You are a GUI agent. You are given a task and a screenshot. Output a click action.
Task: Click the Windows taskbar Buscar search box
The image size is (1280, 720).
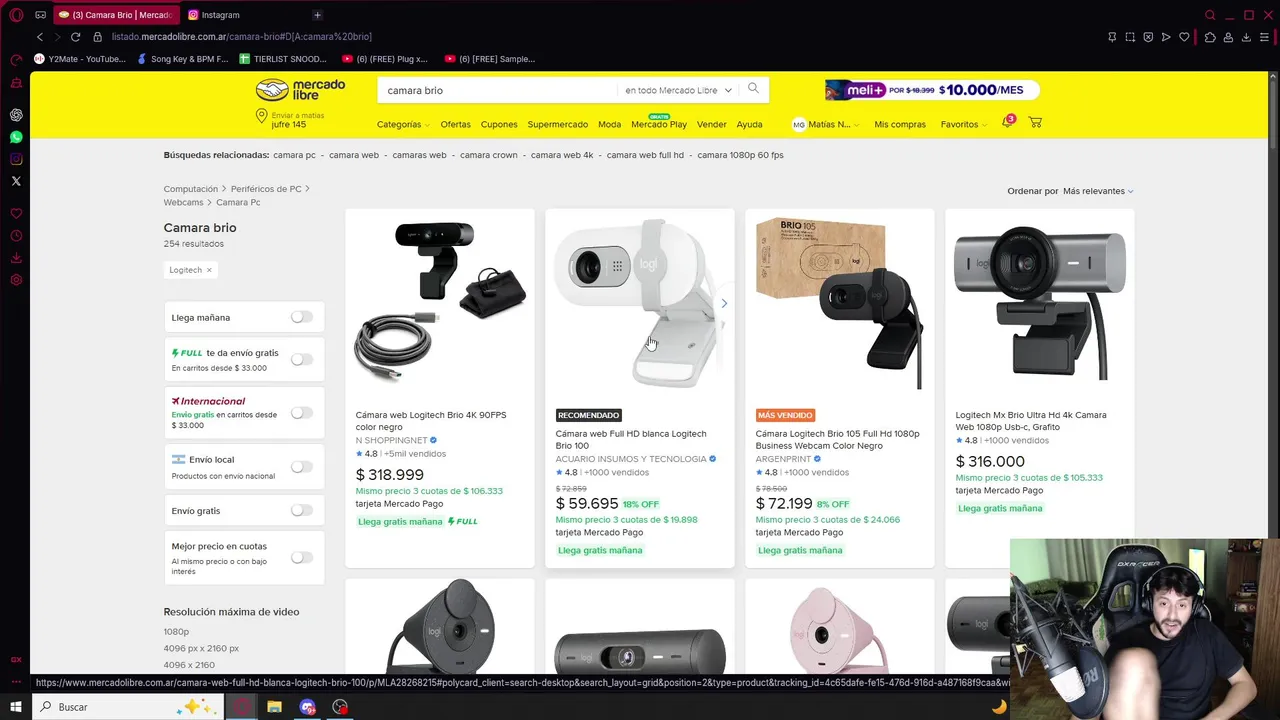(128, 707)
